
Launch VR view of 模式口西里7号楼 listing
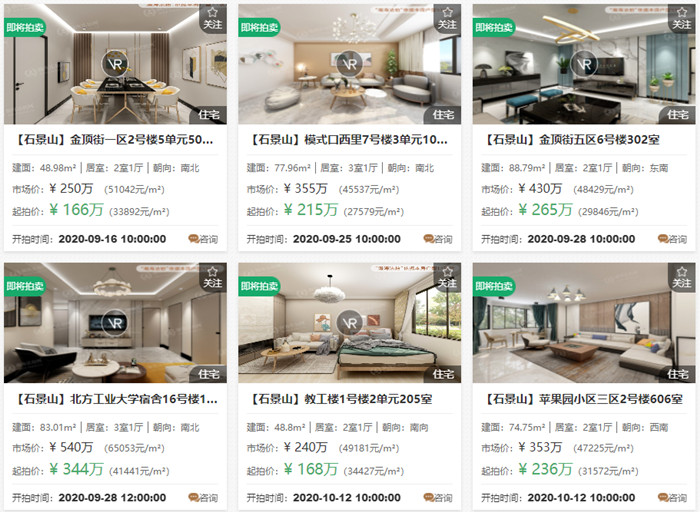350,64
